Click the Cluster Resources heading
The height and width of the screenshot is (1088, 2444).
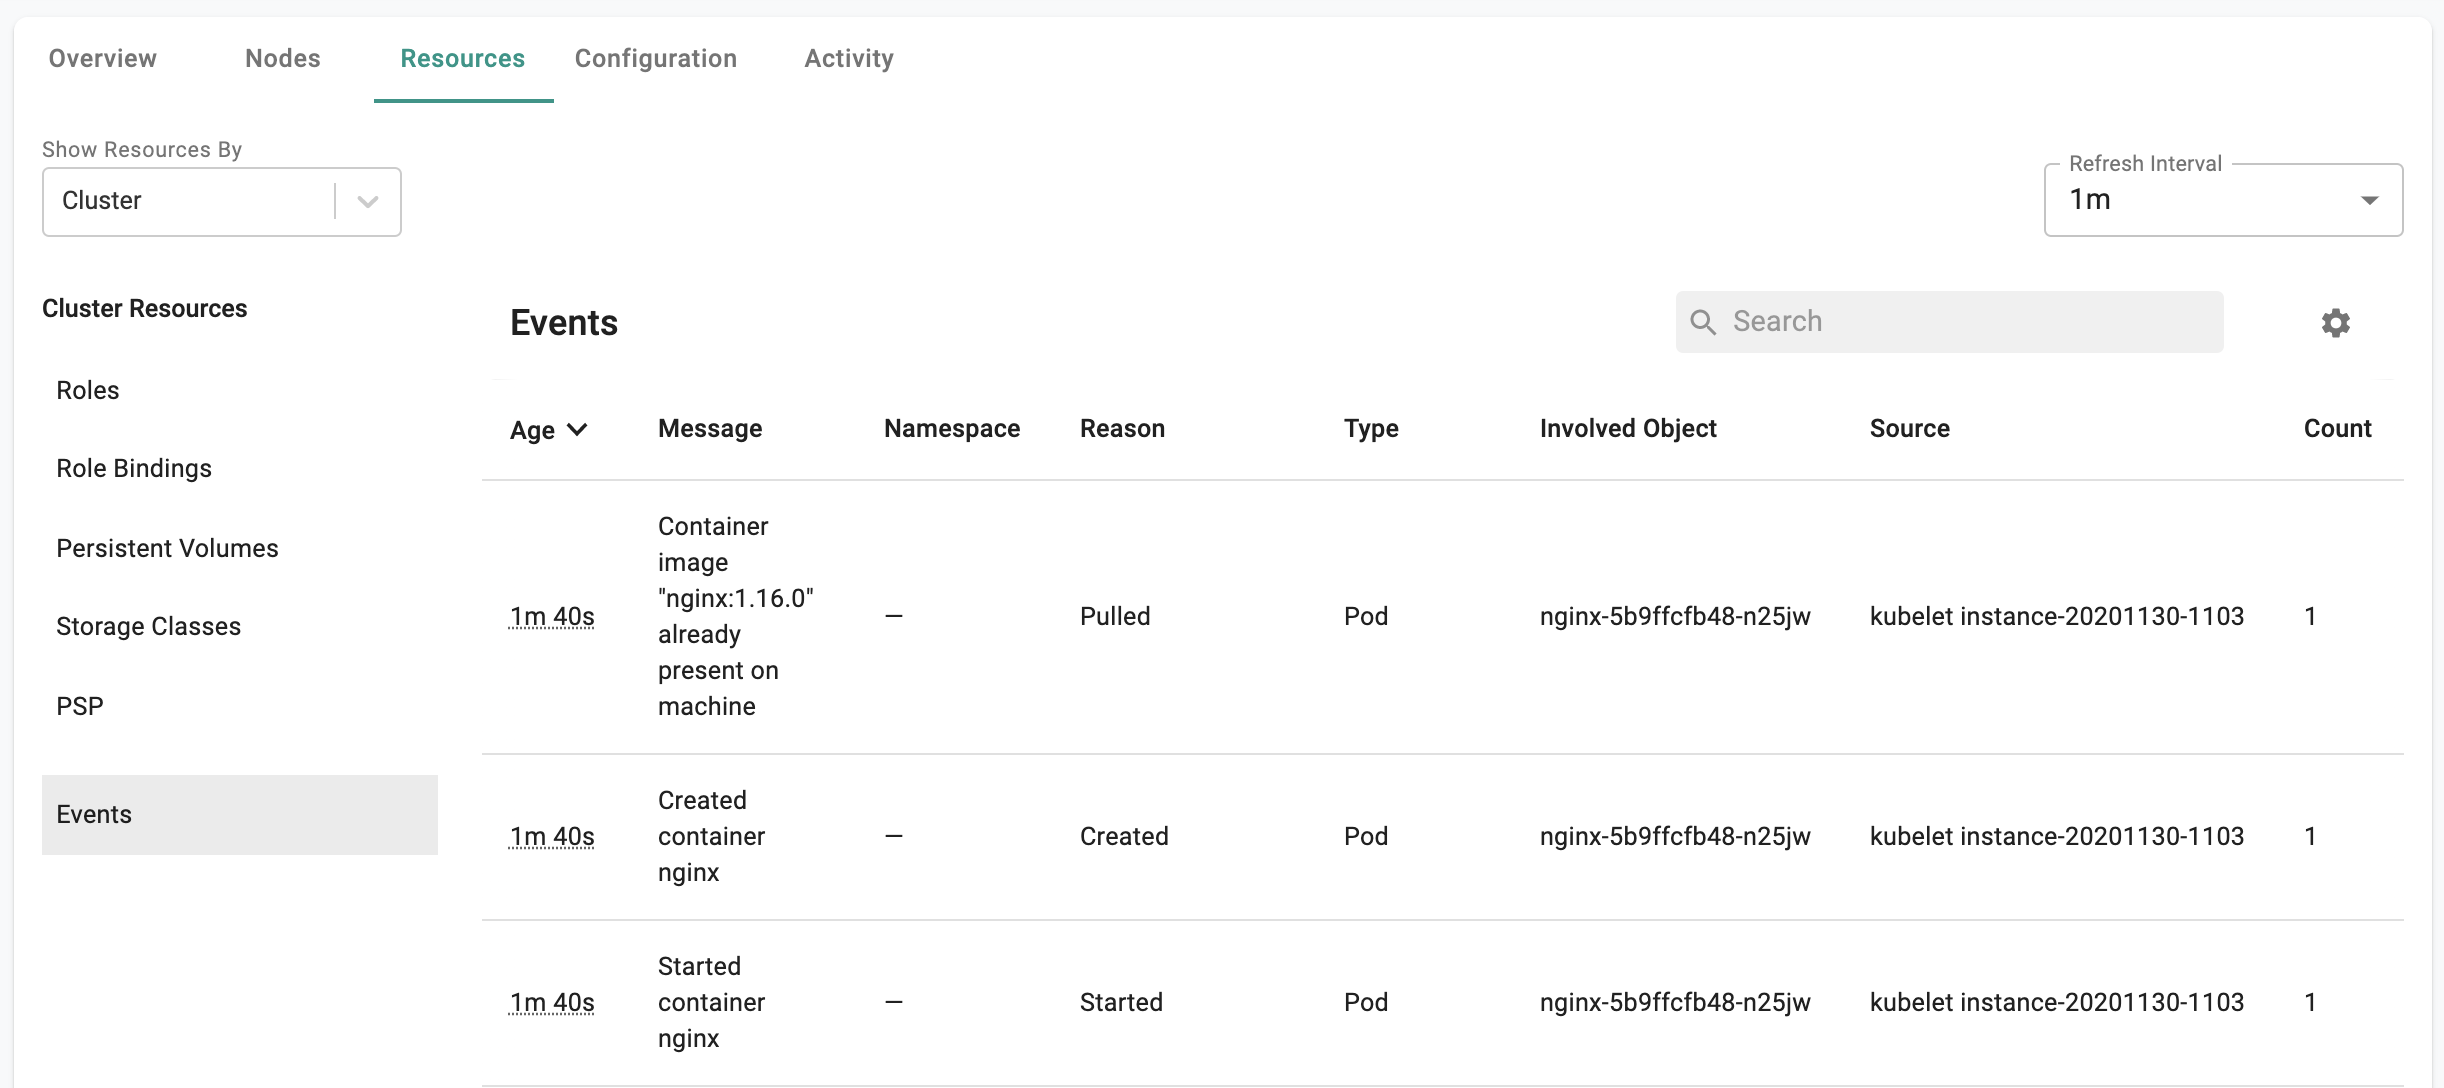tap(145, 308)
